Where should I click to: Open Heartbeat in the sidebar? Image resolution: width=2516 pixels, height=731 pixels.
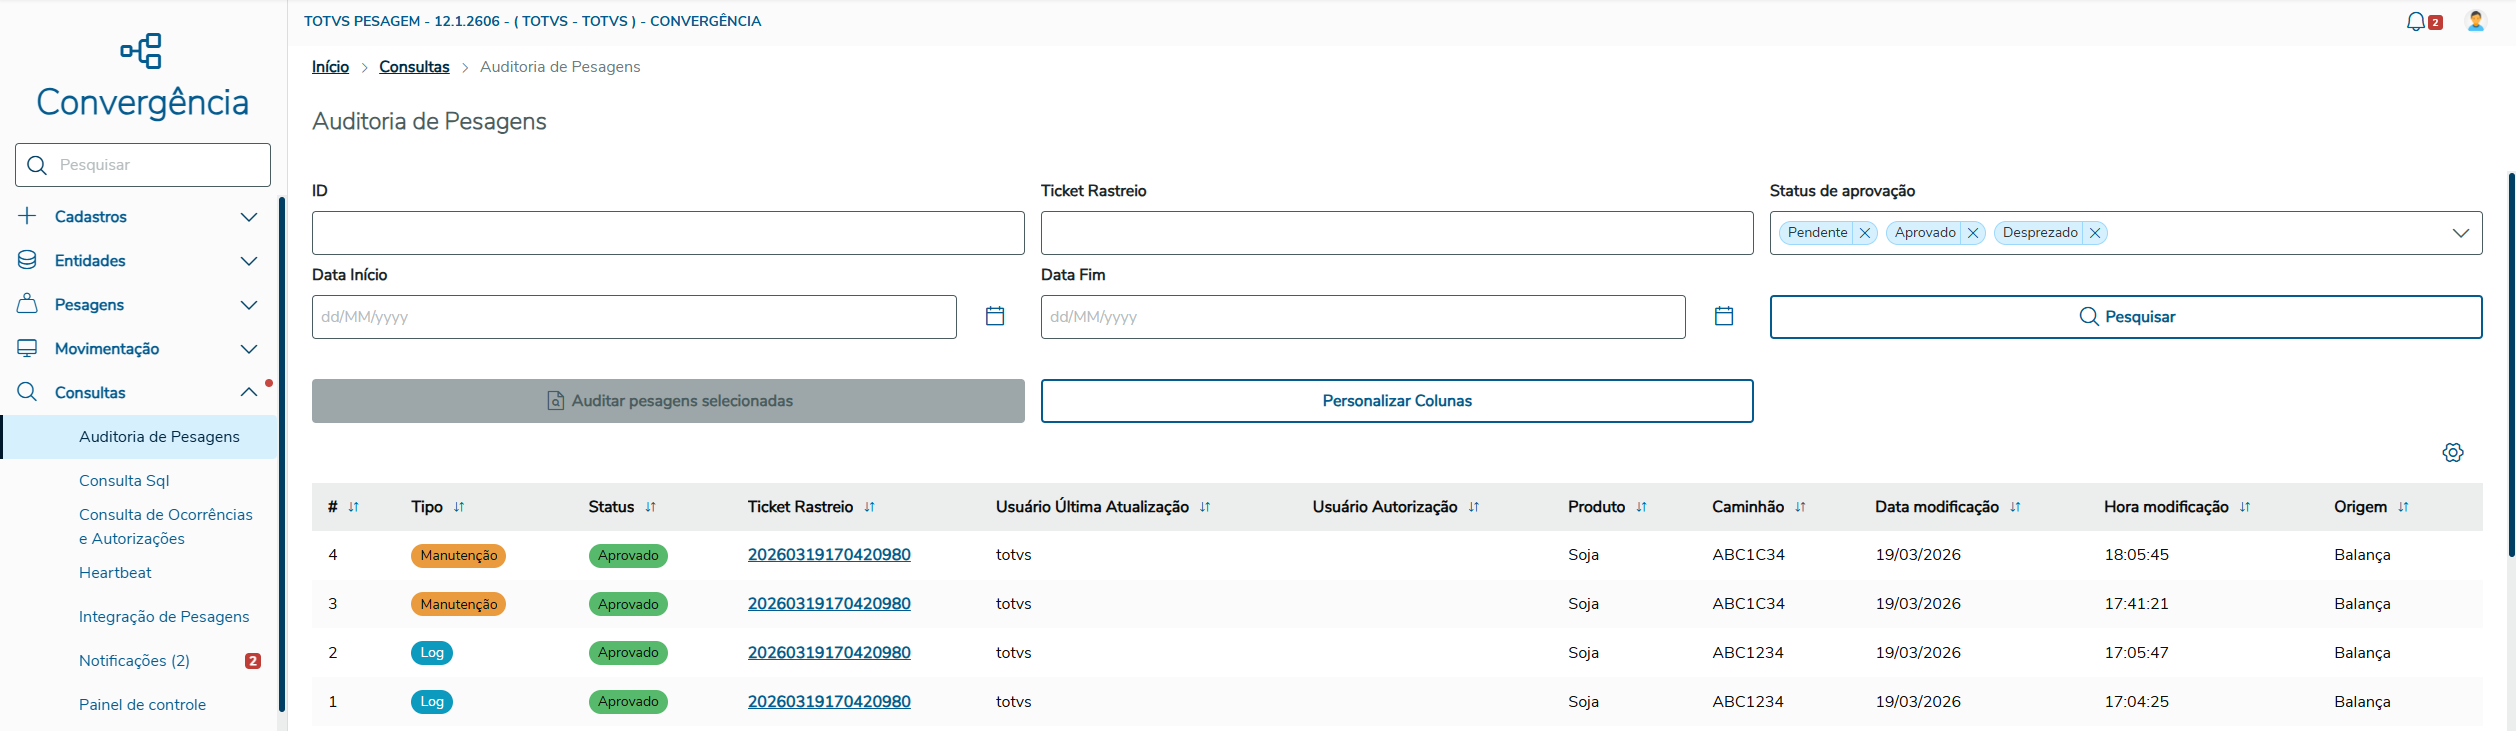tap(115, 573)
